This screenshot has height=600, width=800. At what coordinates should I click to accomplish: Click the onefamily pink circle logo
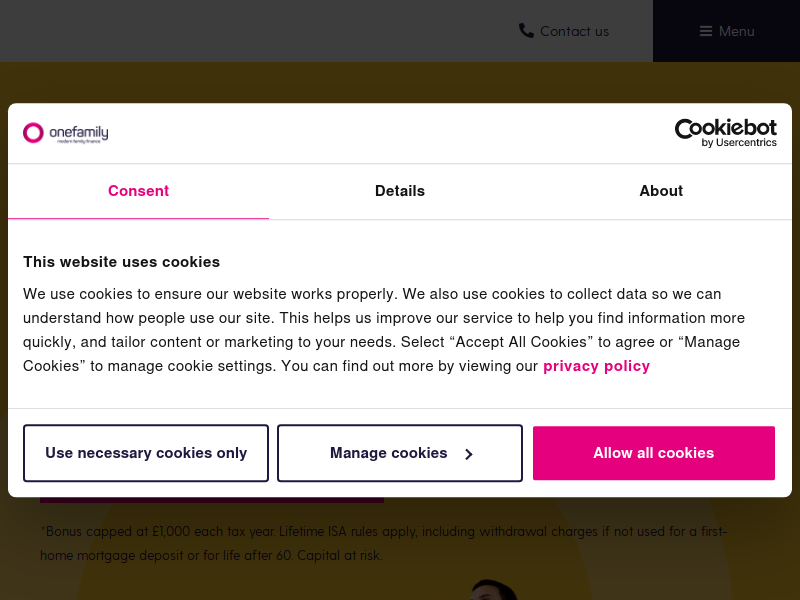pyautogui.click(x=33, y=133)
